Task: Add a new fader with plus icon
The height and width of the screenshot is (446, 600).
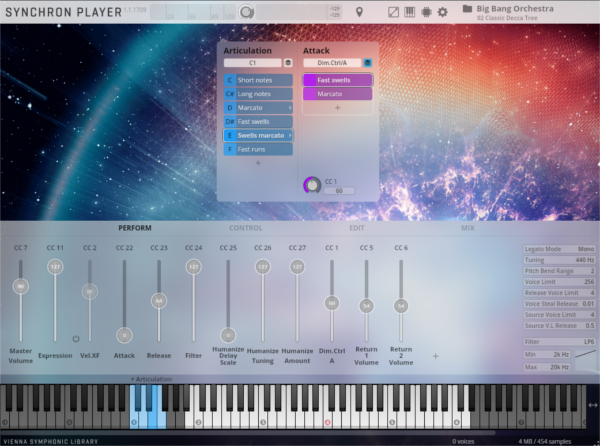Action: tap(435, 356)
